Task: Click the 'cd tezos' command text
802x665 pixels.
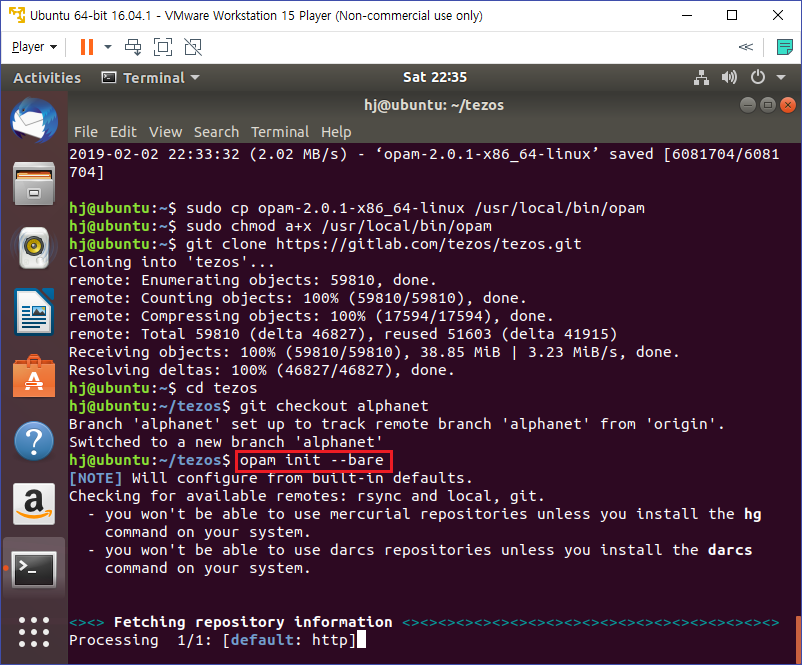Action: coord(221,388)
